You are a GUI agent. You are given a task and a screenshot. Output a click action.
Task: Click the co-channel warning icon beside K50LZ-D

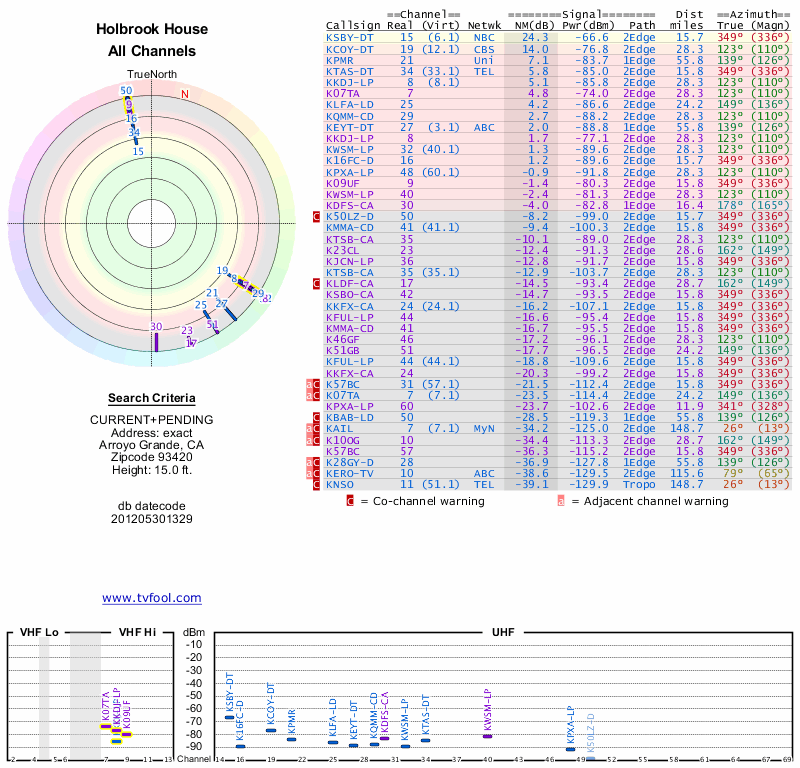317,216
